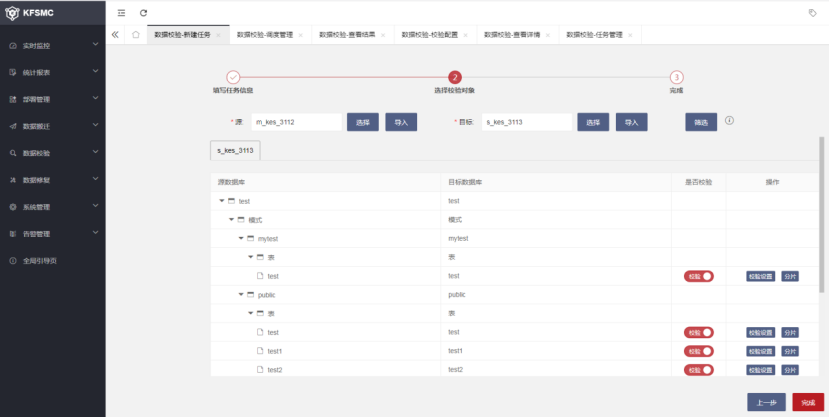
Task: Close the 数据校验-新建任务 tab
Action: [218, 35]
